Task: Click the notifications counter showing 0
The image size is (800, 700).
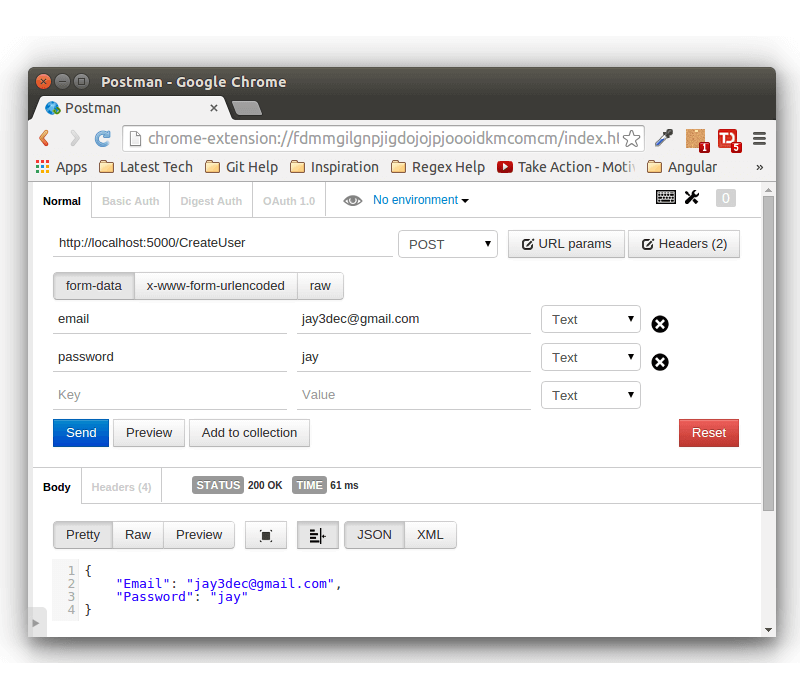Action: click(726, 198)
